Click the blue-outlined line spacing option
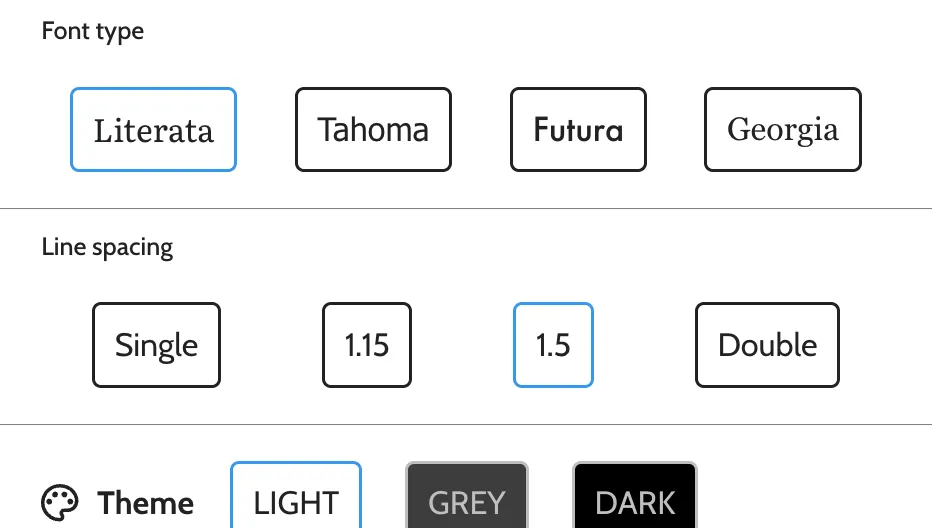This screenshot has width=932, height=528. tap(553, 345)
